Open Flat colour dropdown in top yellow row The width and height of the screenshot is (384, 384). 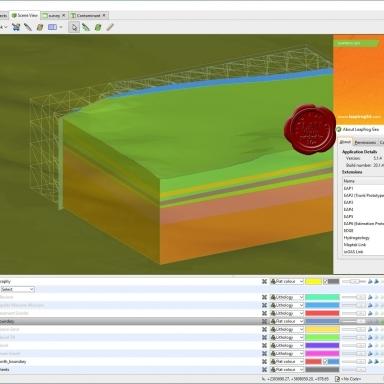pyautogui.click(x=287, y=281)
